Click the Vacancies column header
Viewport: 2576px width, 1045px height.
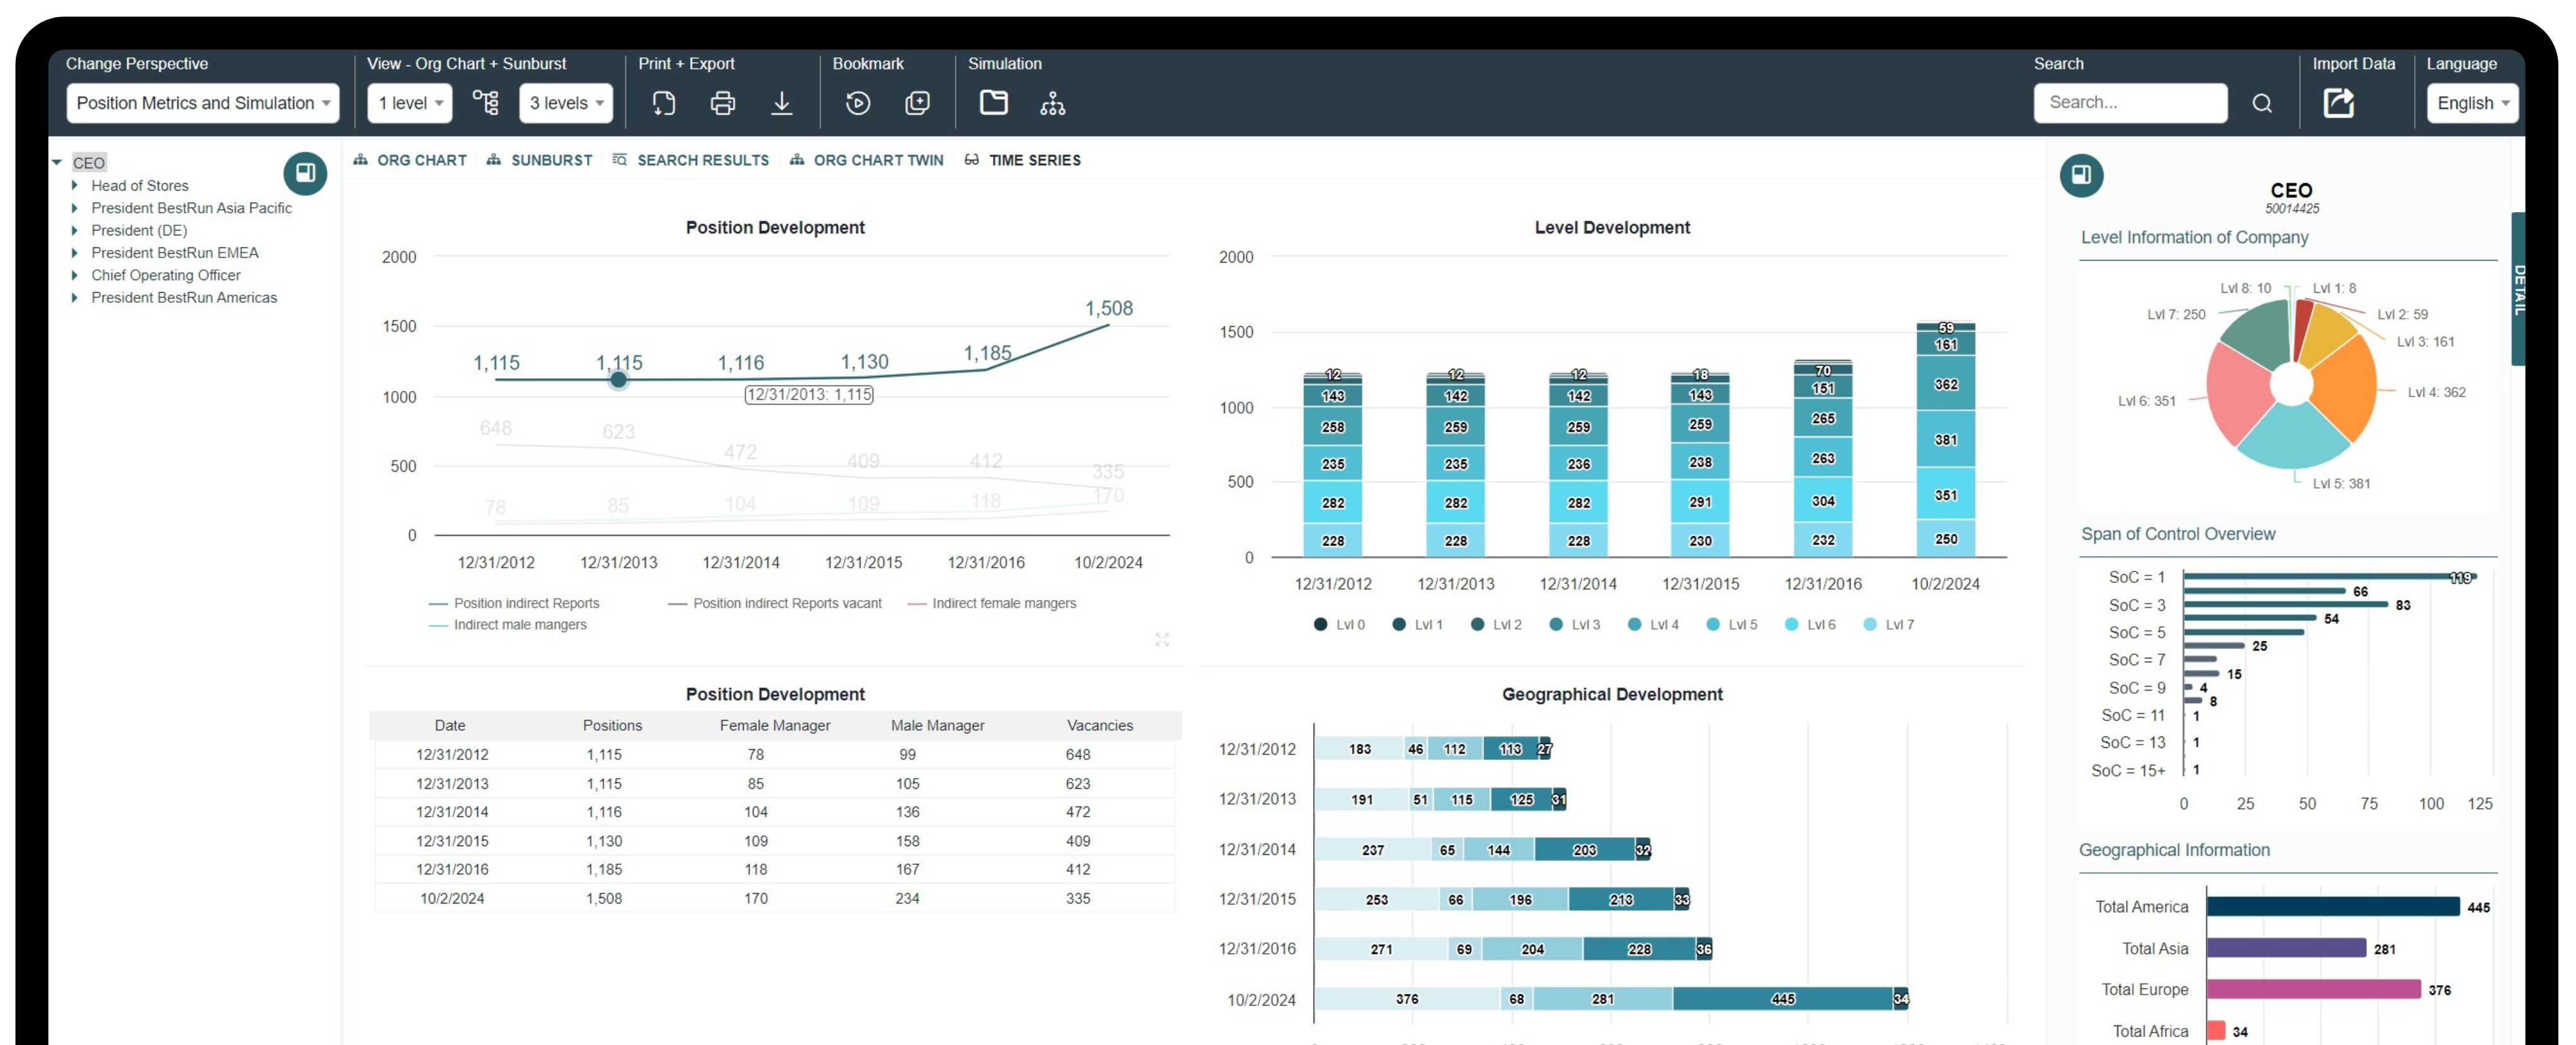pos(1100,725)
